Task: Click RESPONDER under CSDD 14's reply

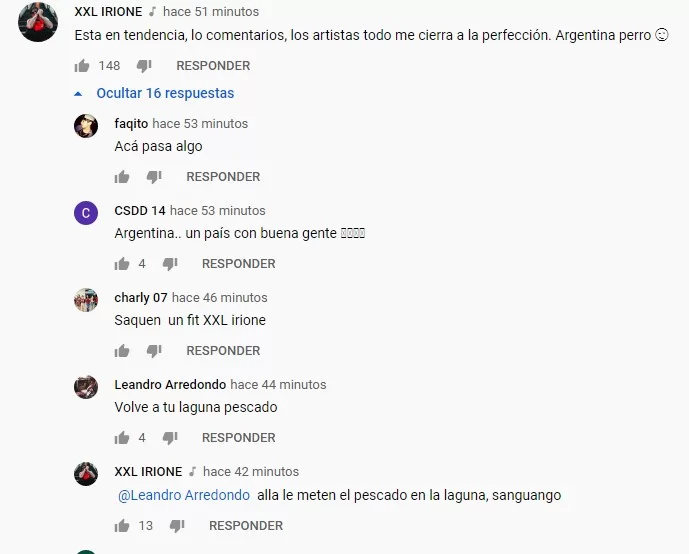Action: click(x=239, y=264)
